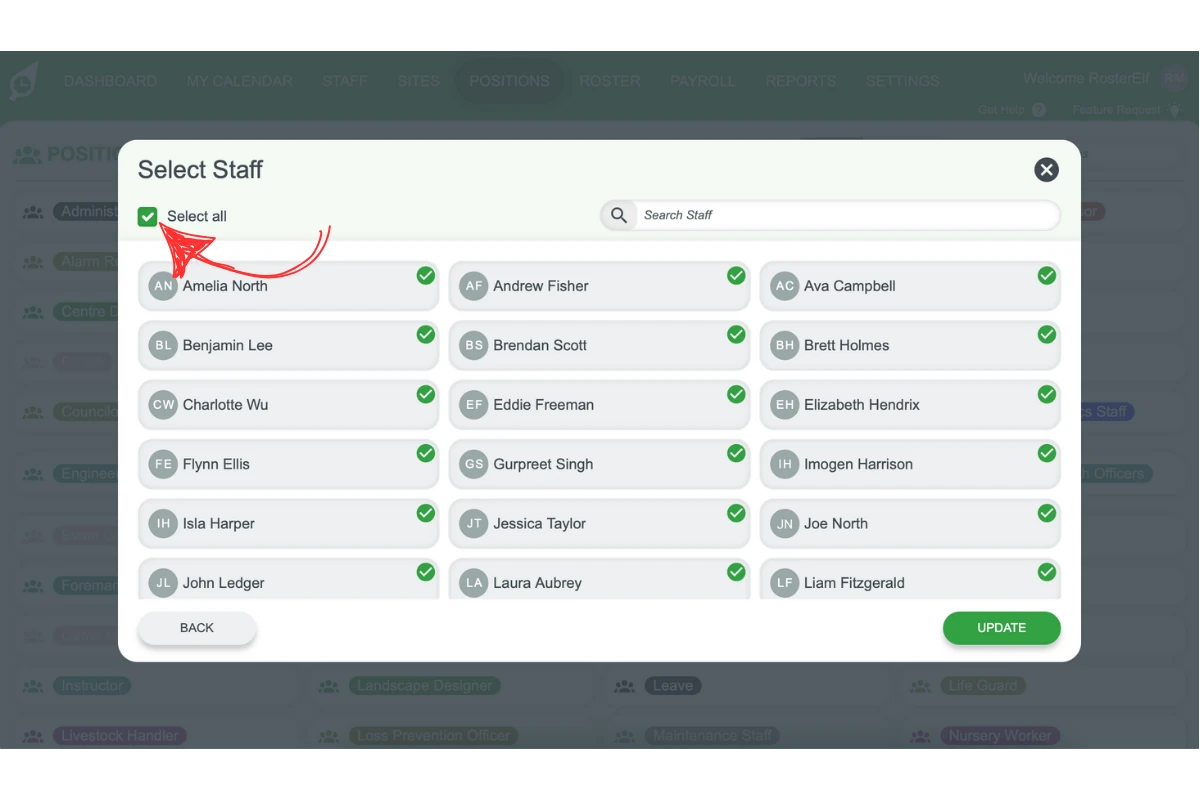This screenshot has height=800, width=1200.
Task: Select the Joe North name text
Action: coord(836,524)
